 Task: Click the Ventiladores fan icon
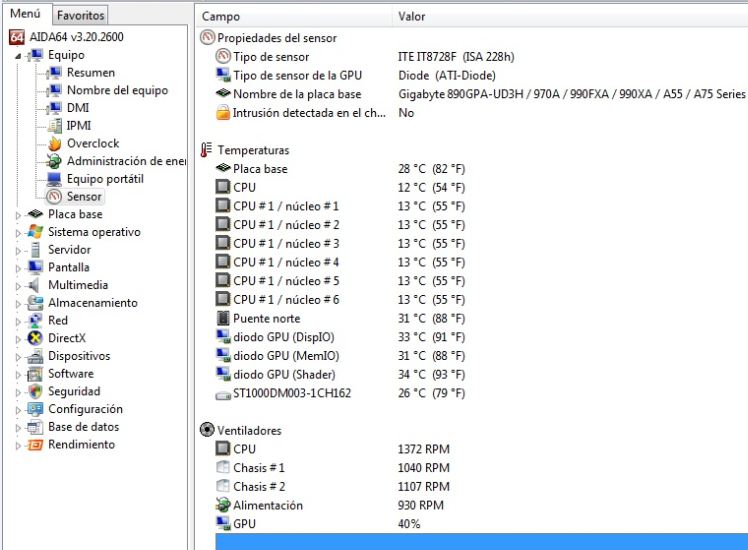pyautogui.click(x=207, y=430)
